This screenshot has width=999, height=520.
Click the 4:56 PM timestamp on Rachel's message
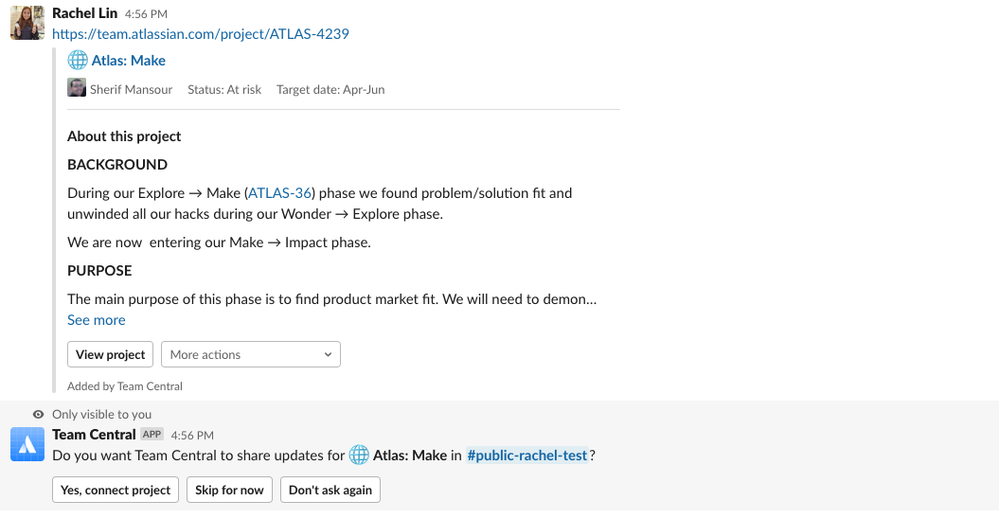(146, 14)
